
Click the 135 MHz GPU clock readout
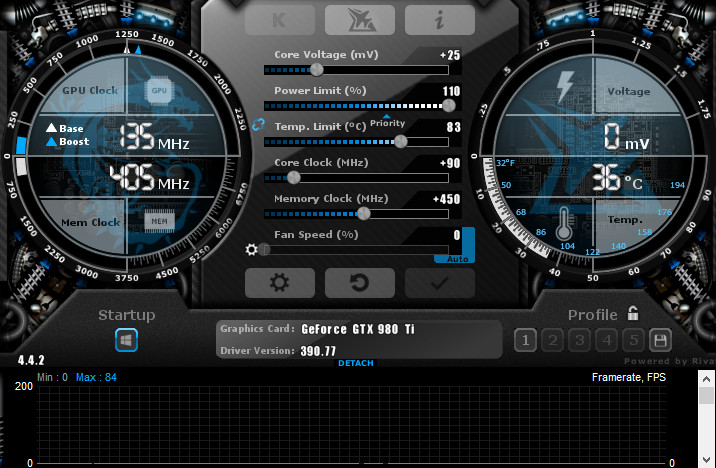pyautogui.click(x=154, y=137)
